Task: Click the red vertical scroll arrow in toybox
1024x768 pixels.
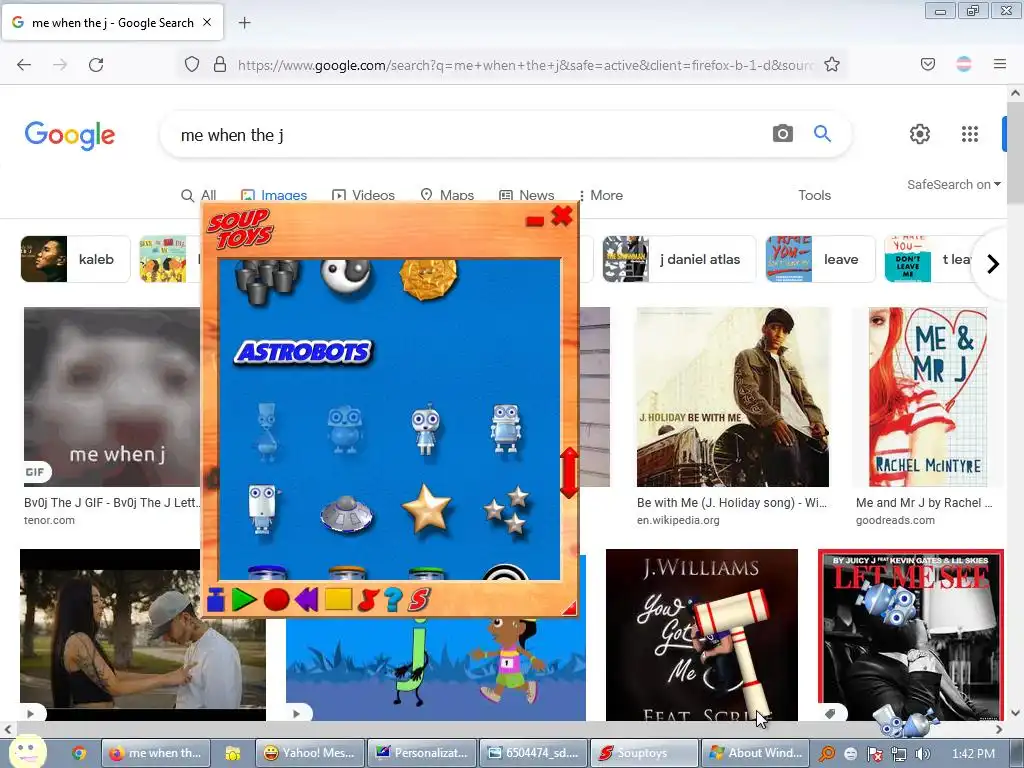Action: tap(569, 473)
